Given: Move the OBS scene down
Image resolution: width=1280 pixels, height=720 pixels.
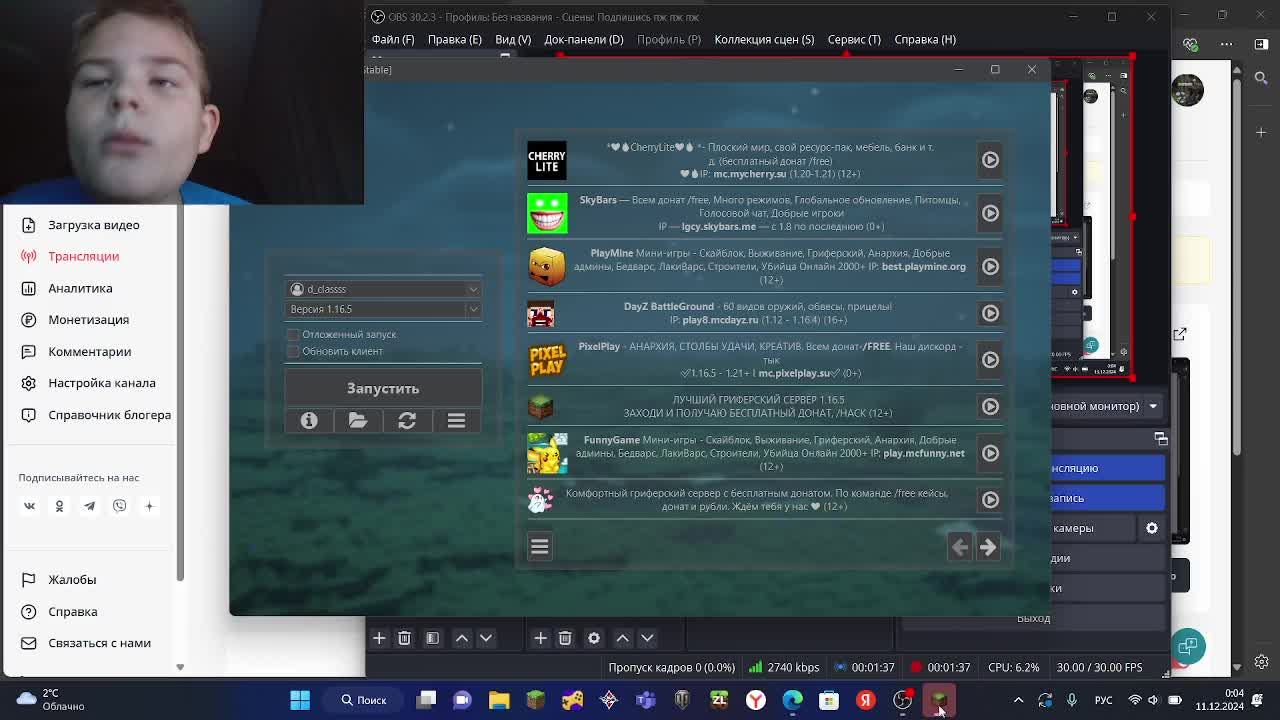Looking at the screenshot, I should 486,638.
